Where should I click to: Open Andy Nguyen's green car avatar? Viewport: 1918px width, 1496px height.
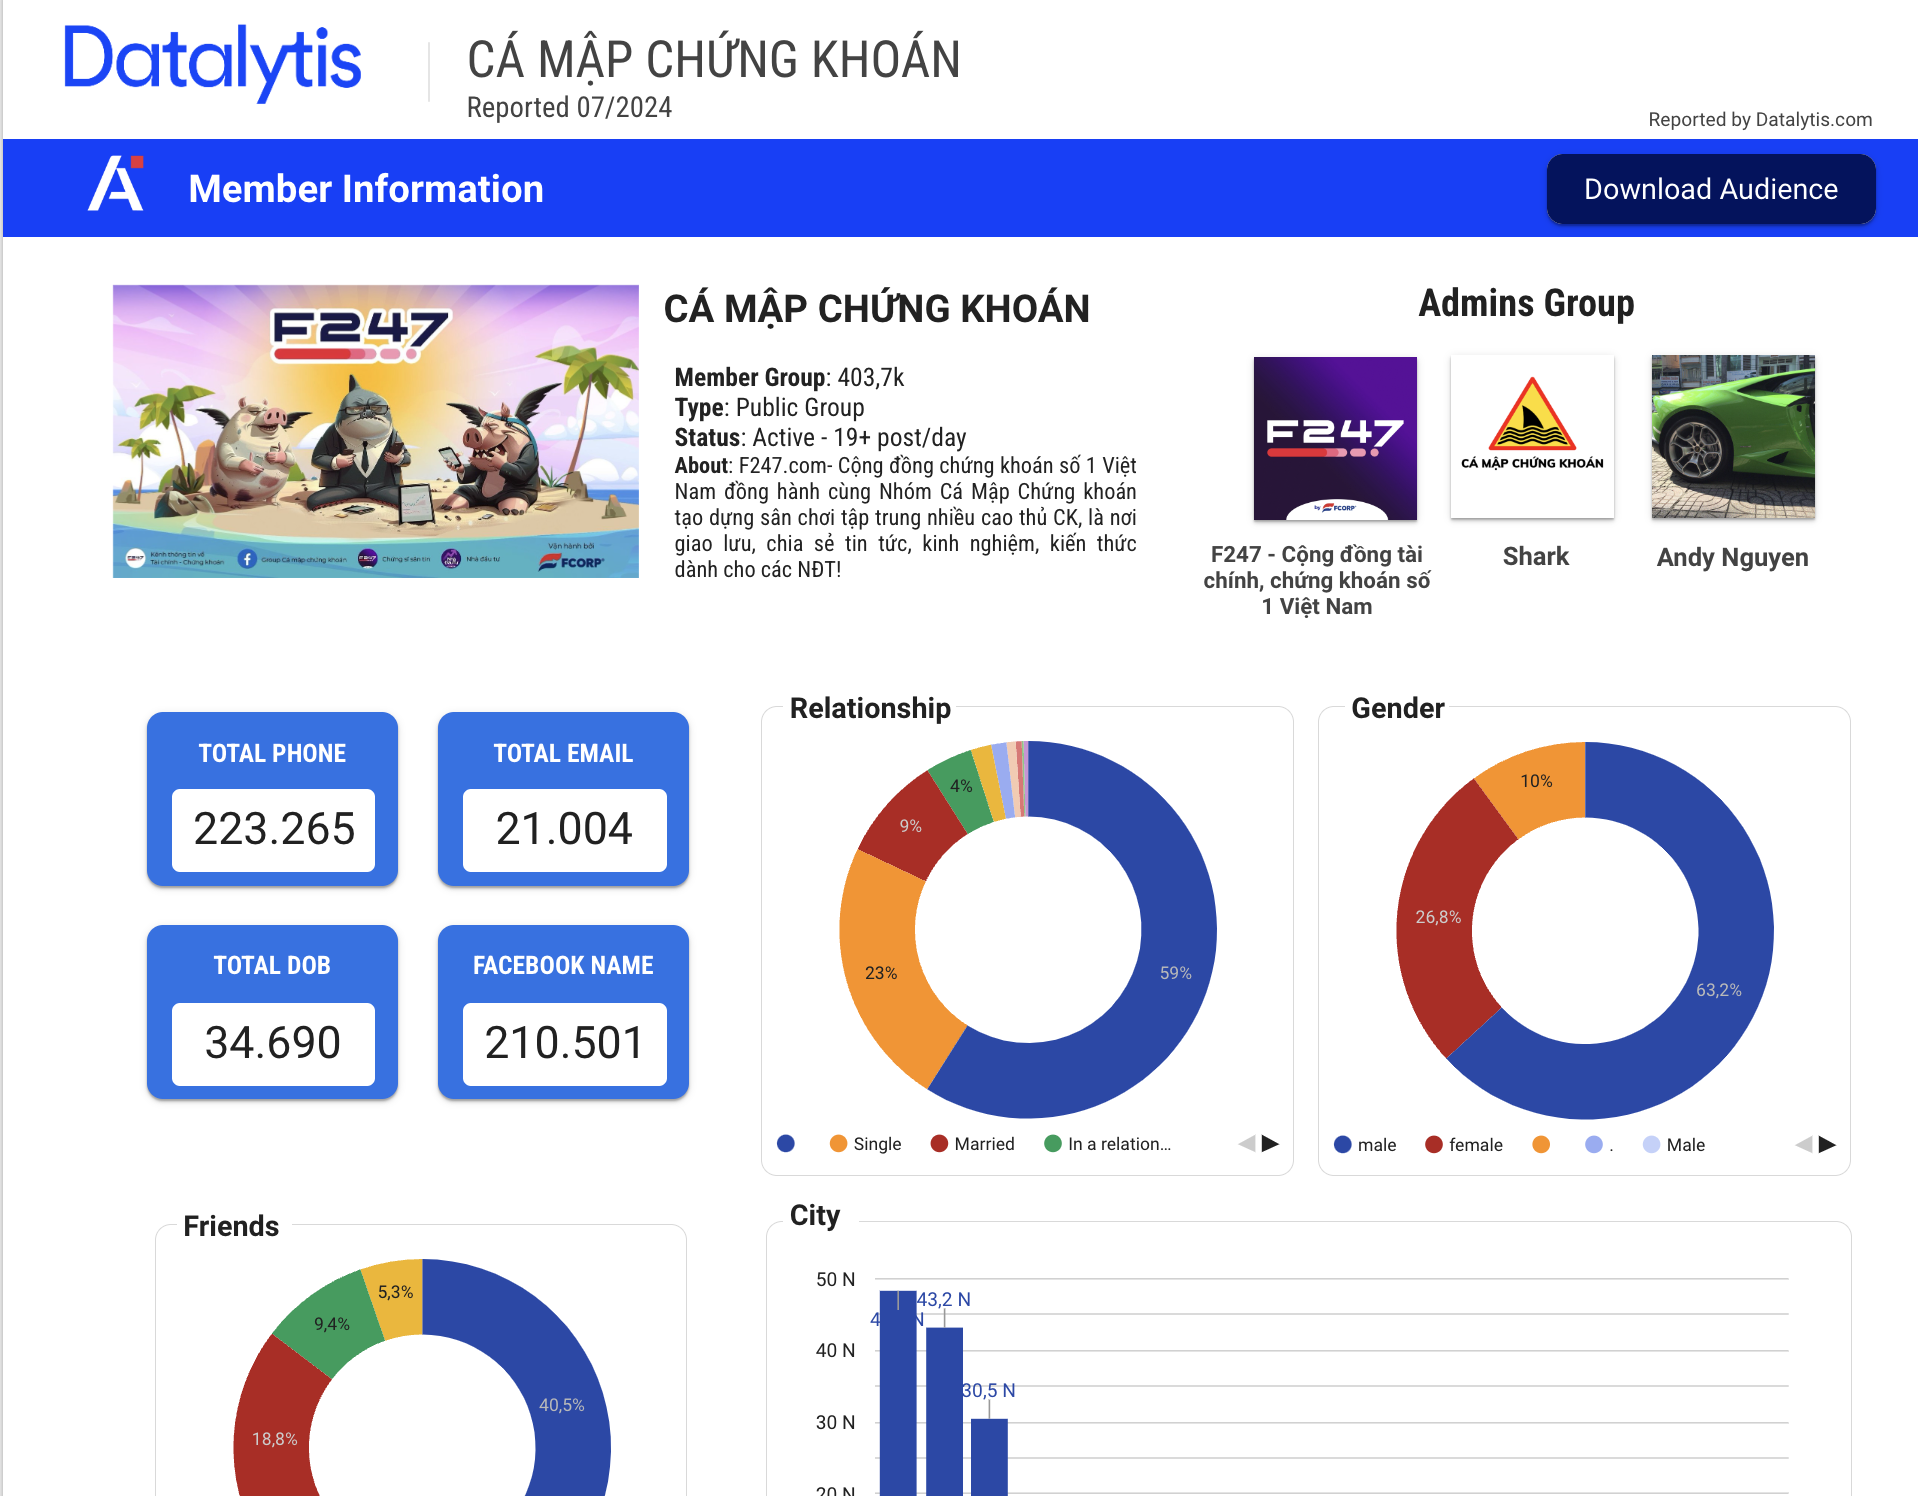pyautogui.click(x=1732, y=436)
